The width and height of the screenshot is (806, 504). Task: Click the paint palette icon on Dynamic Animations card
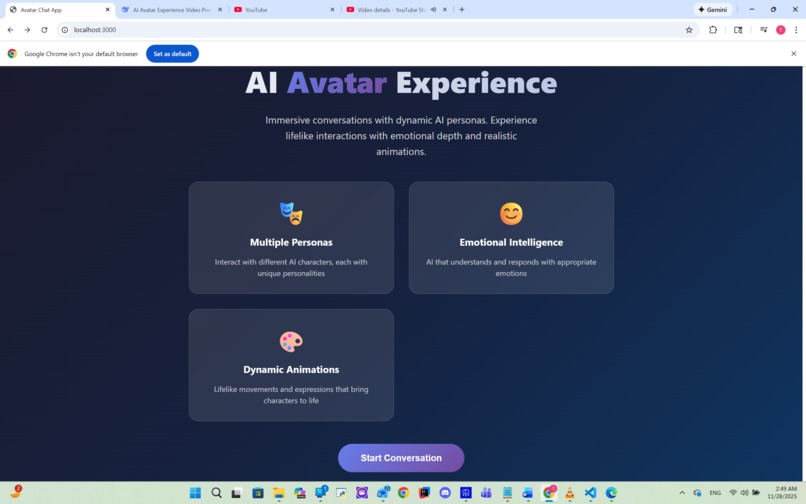coord(291,341)
